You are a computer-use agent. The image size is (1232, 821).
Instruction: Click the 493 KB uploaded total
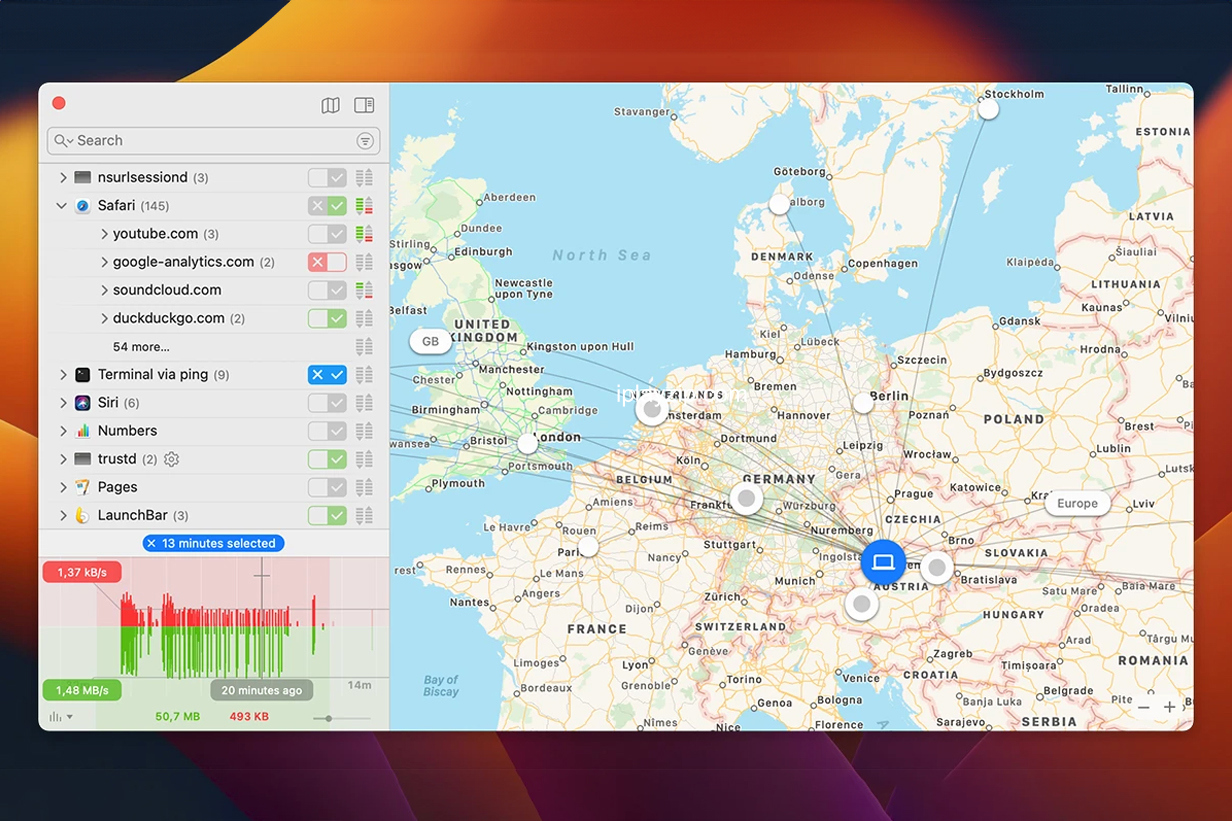click(x=248, y=717)
